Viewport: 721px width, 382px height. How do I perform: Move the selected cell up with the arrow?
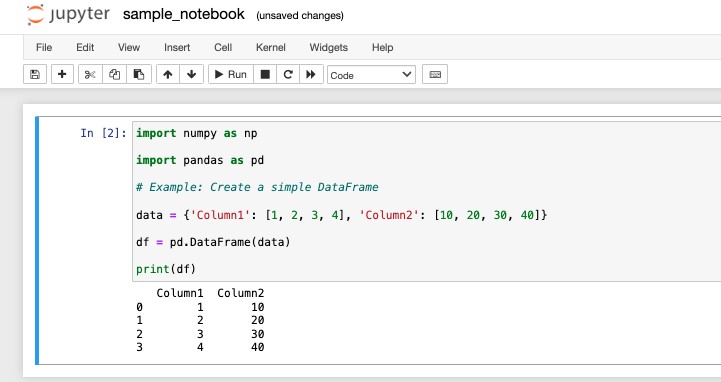coord(168,74)
